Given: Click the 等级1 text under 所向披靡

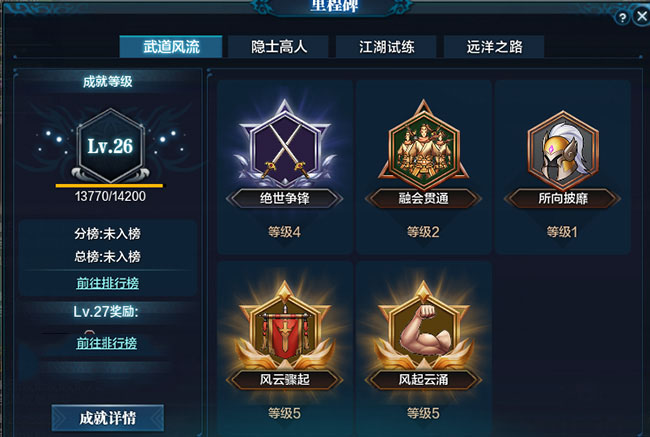Looking at the screenshot, I should [x=562, y=232].
